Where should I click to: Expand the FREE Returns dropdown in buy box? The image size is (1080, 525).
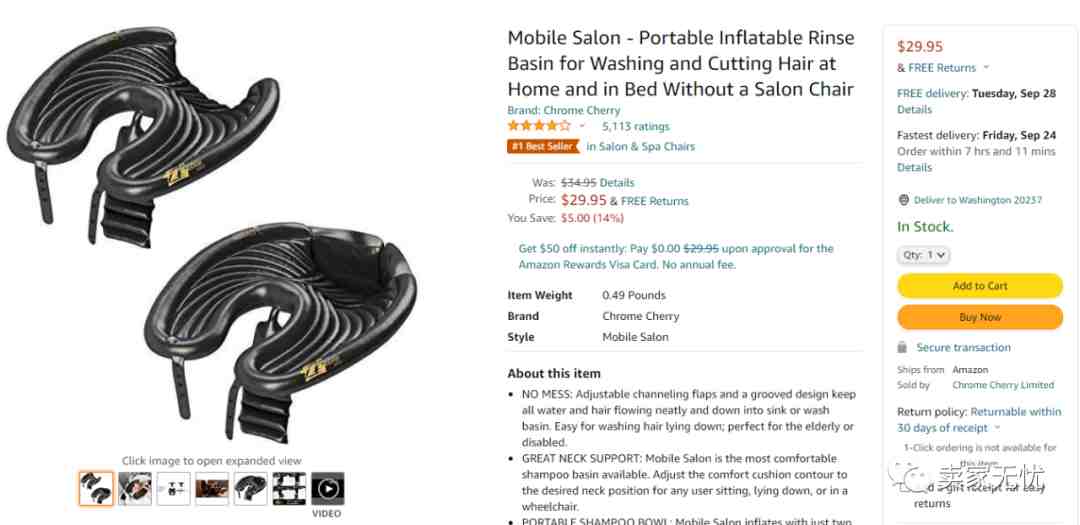(986, 68)
